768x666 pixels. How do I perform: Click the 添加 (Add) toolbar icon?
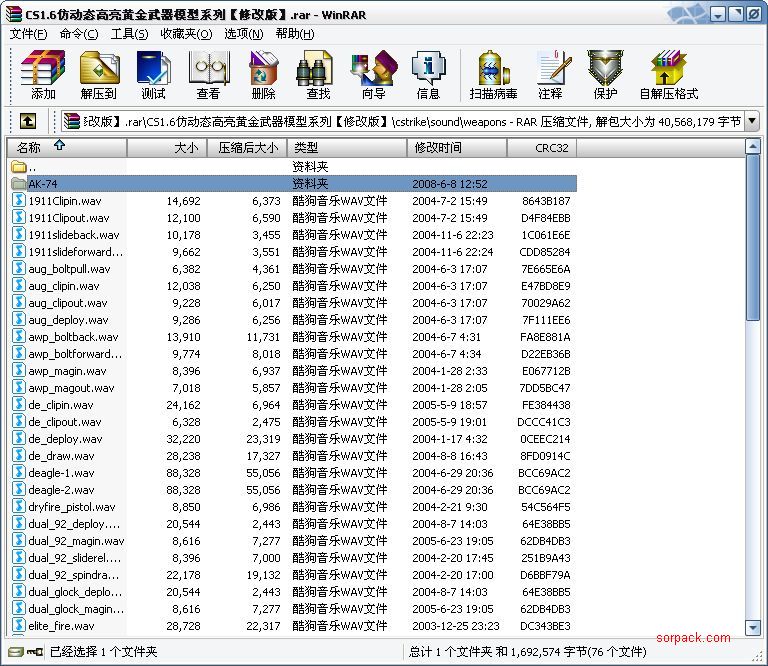point(43,74)
